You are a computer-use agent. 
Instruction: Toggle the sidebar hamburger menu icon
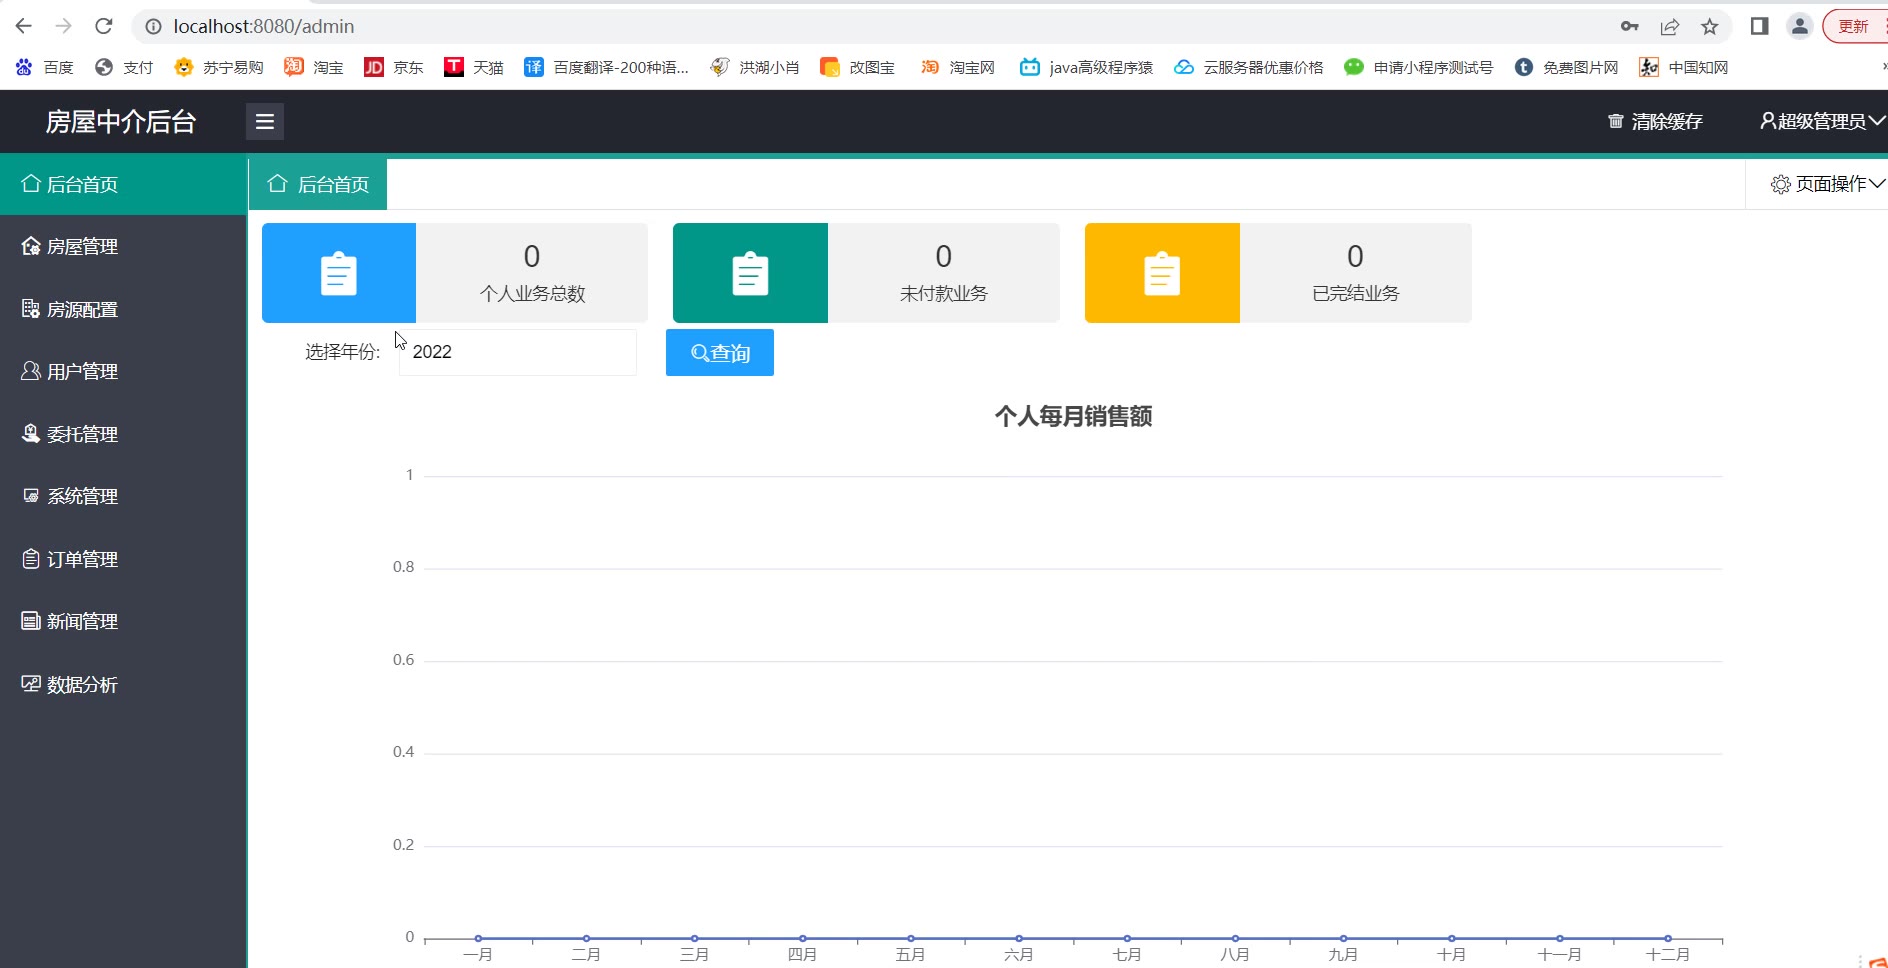click(265, 121)
